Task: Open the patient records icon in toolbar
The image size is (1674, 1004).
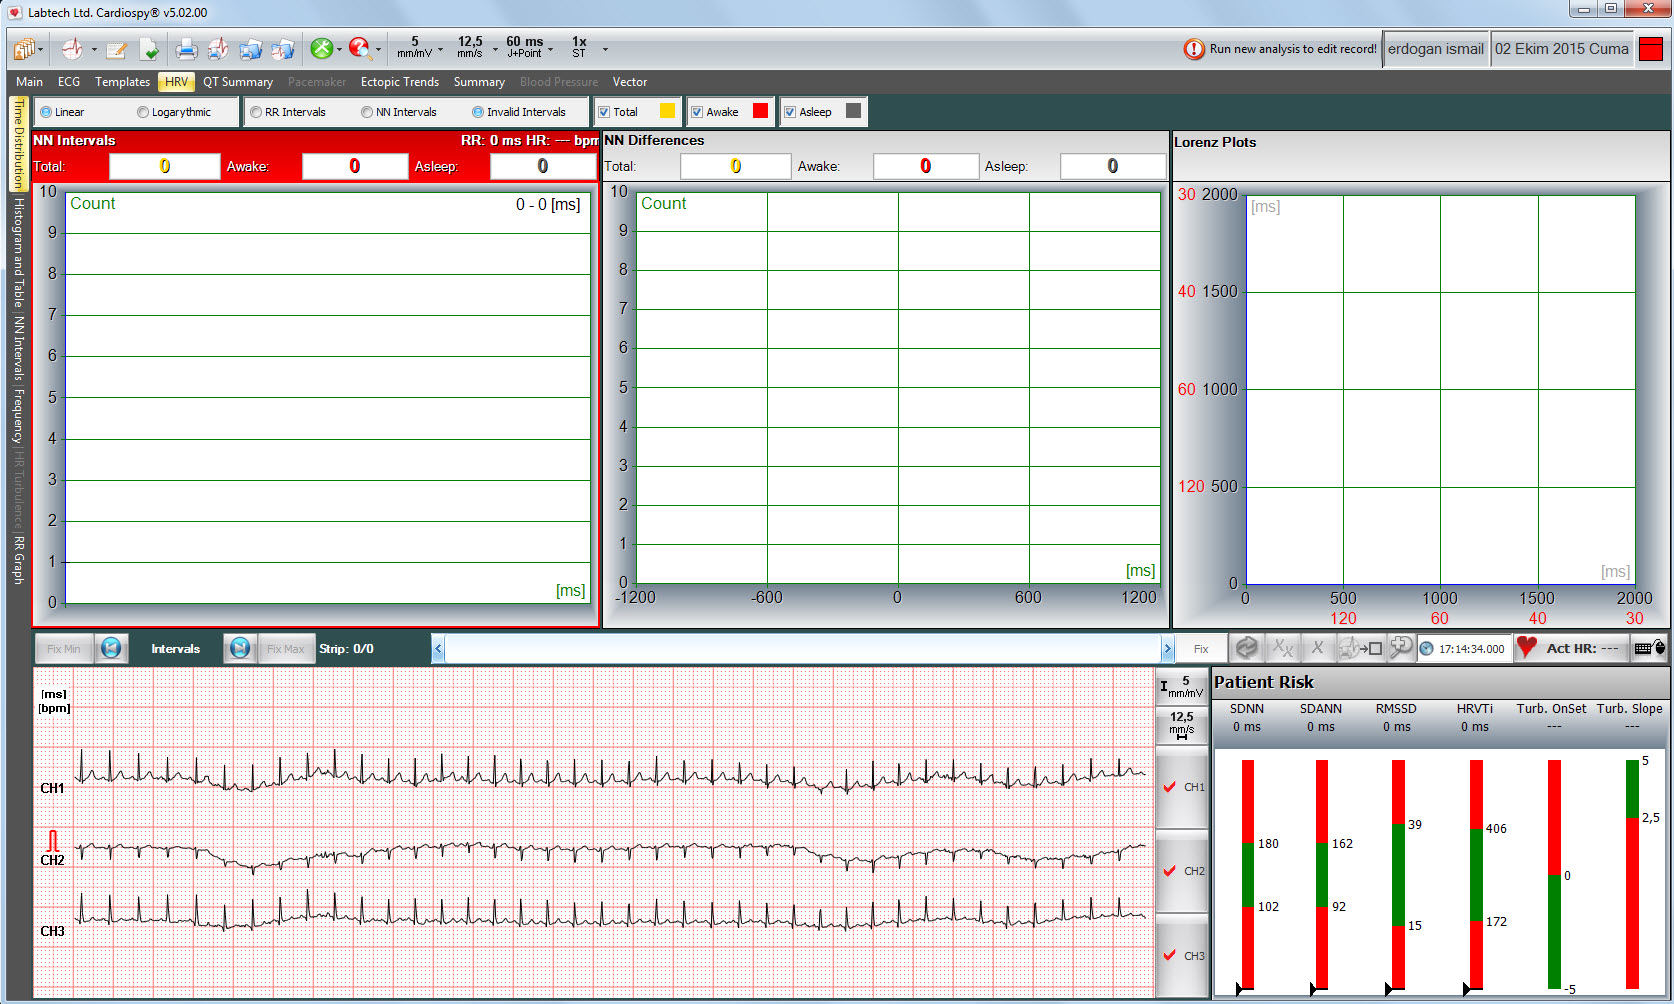Action: tap(24, 48)
